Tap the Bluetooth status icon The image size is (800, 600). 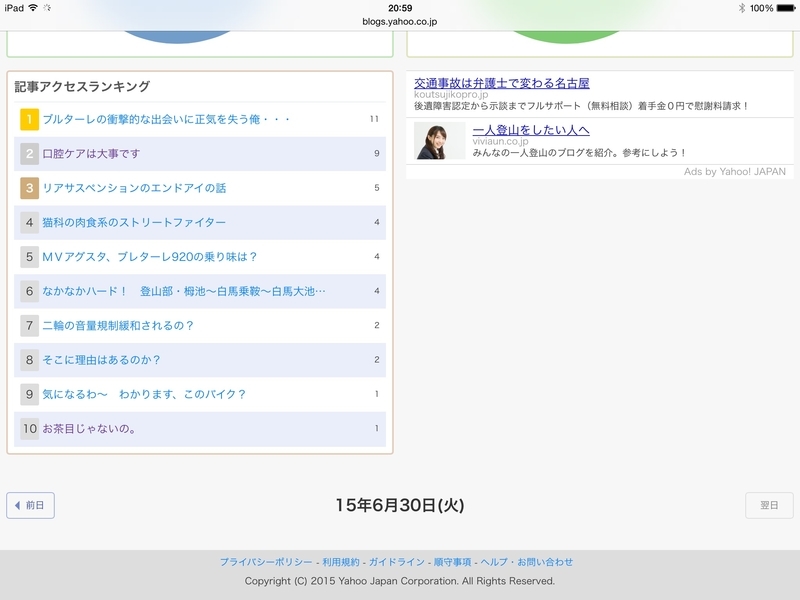coord(741,8)
